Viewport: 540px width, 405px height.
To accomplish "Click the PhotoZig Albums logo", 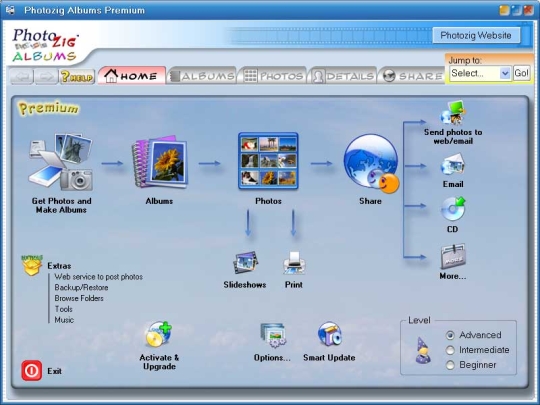I will tap(45, 45).
